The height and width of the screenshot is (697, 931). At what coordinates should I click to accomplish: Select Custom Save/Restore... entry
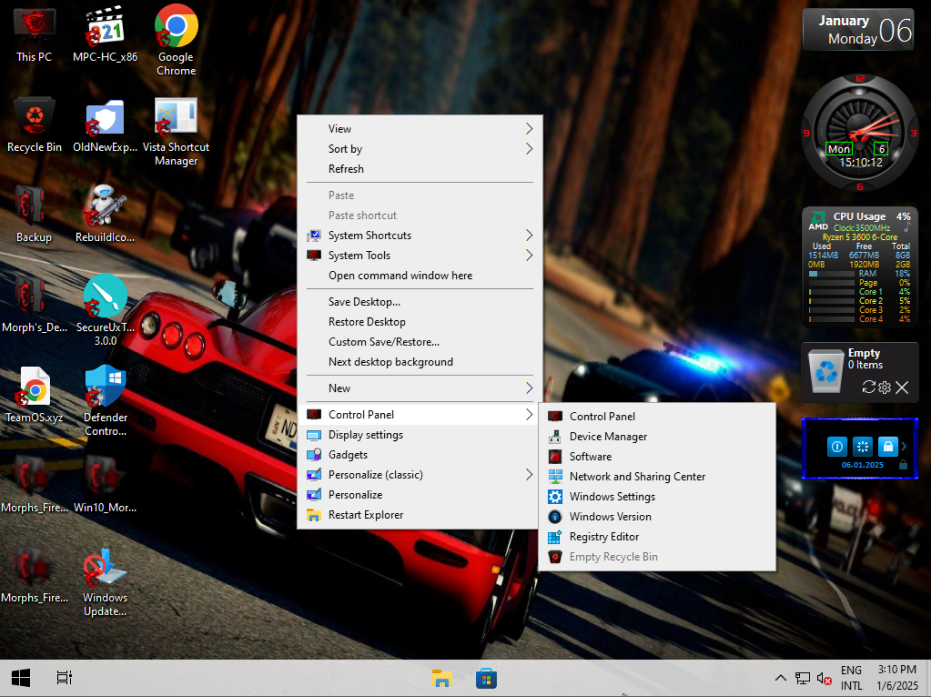(420, 342)
